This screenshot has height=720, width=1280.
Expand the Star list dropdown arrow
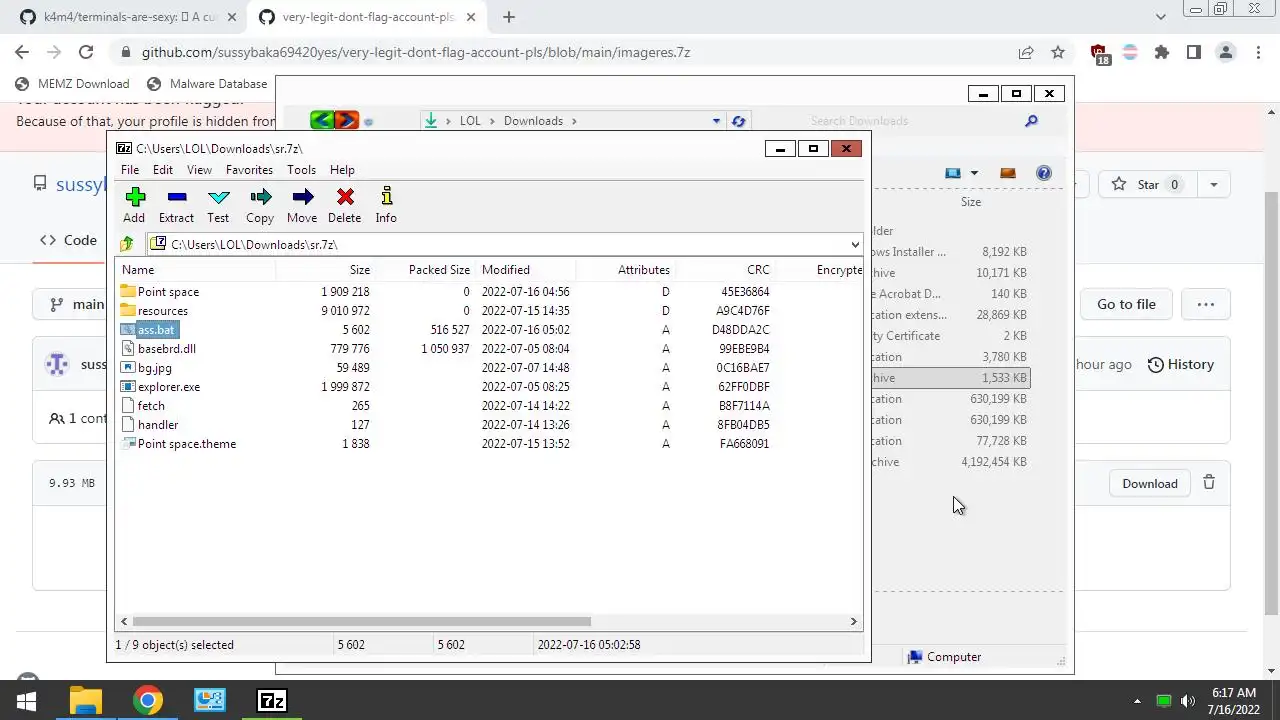1214,184
